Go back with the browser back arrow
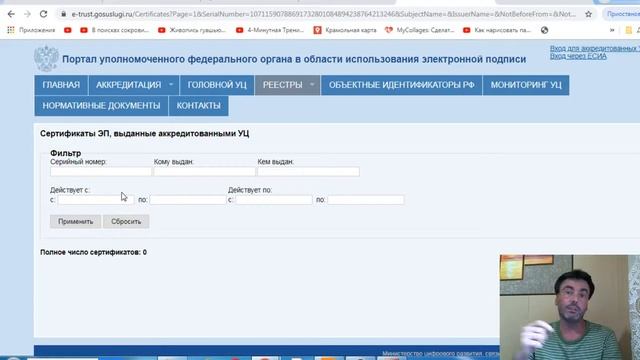The image size is (640, 360). (x=11, y=14)
